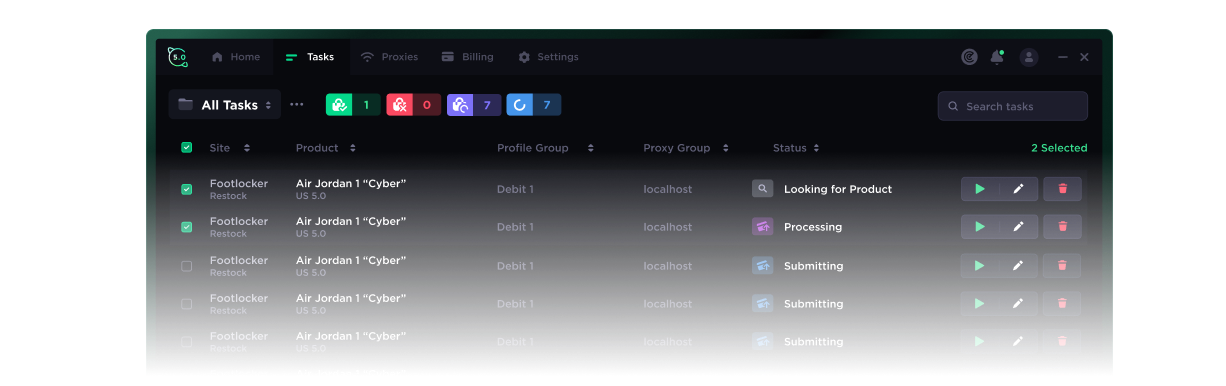Filter by green successful tasks counter
Viewport: 1226px width, 386px height.
[x=353, y=105]
